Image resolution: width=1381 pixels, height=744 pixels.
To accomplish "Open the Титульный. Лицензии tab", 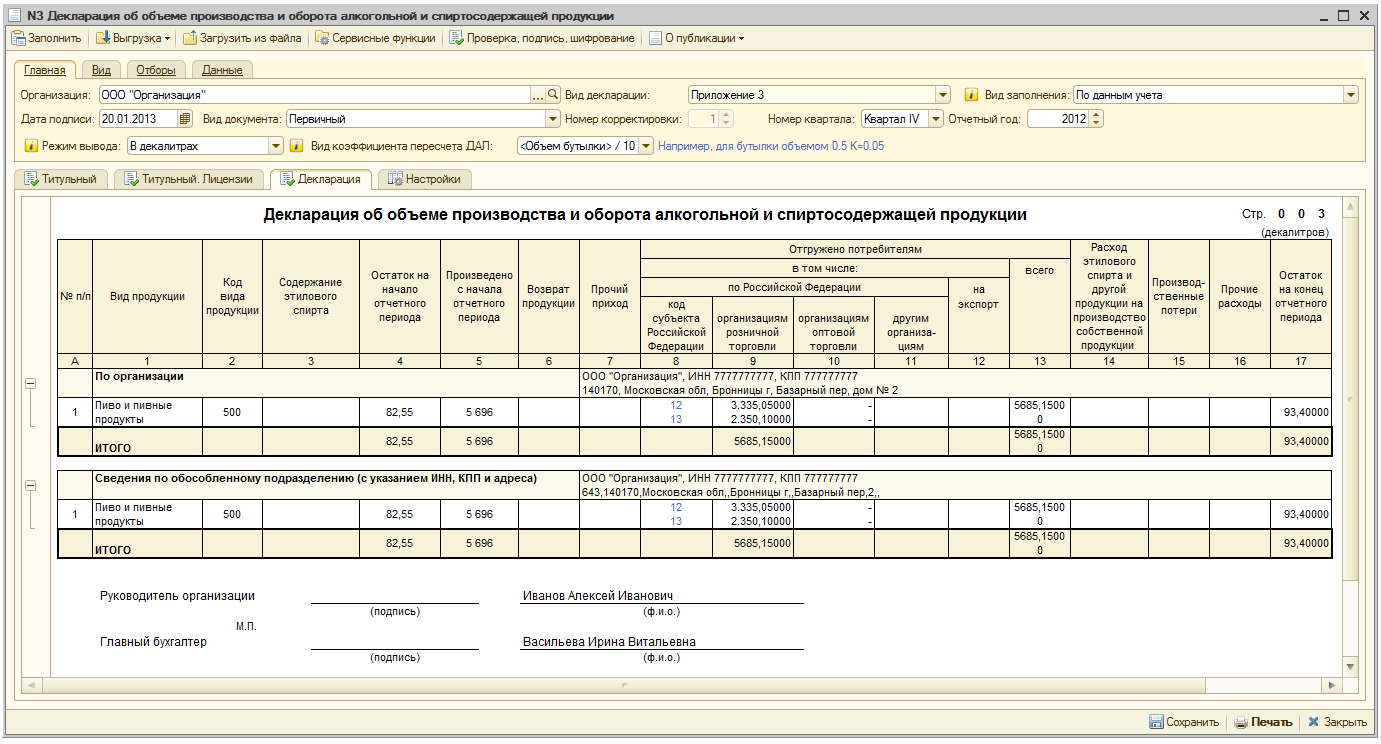I will 190,179.
